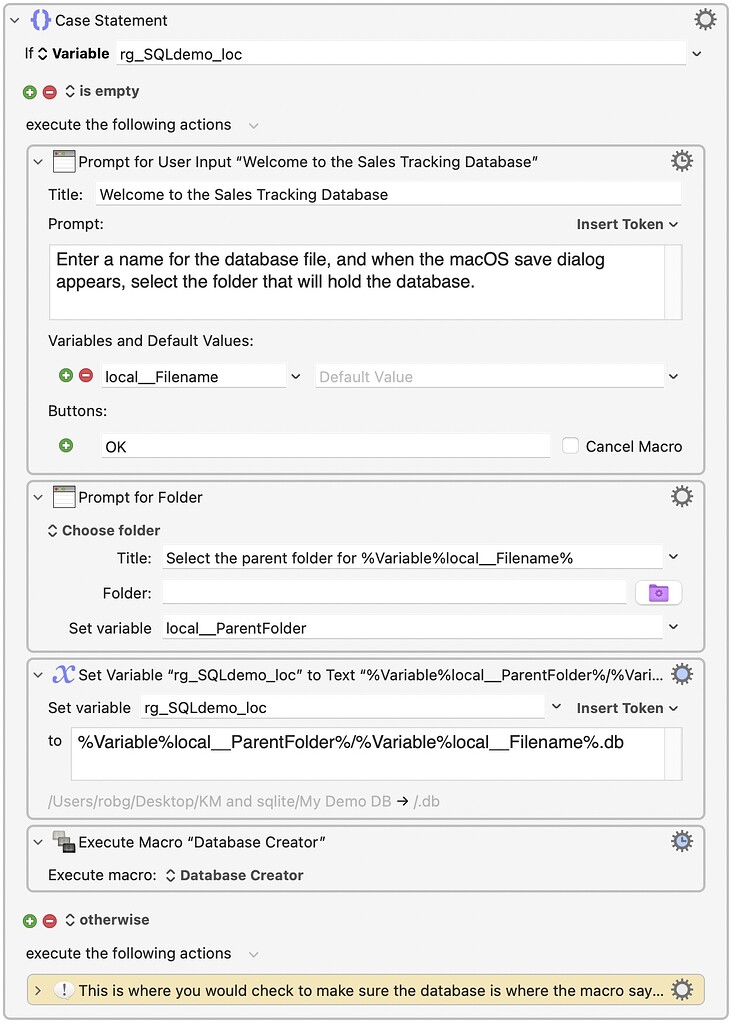Expand the comment action at bottom
Viewport: 732px width, 1024px height.
click(x=38, y=991)
